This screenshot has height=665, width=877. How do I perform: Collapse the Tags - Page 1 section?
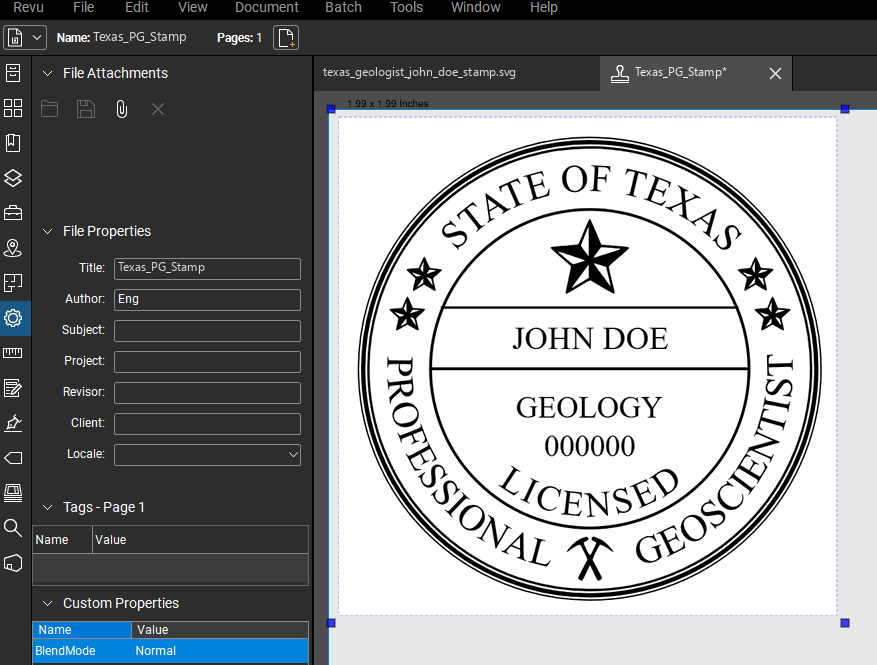click(x=48, y=507)
